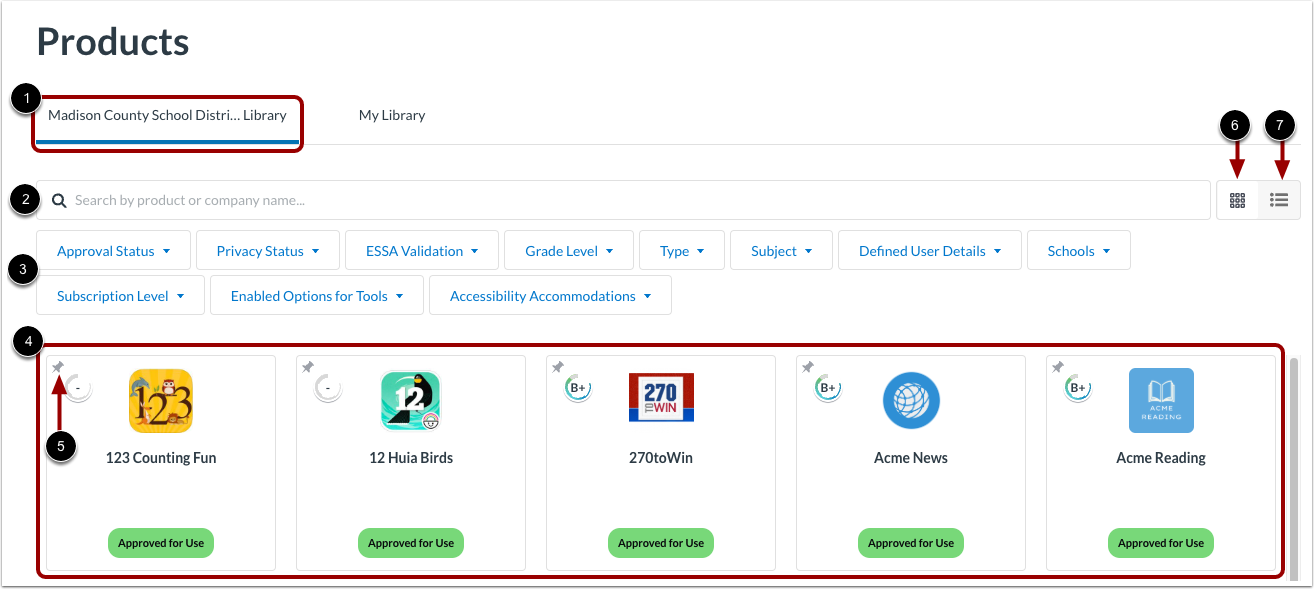The height and width of the screenshot is (589, 1314).
Task: Open the Subject filter dropdown
Action: pyautogui.click(x=782, y=250)
